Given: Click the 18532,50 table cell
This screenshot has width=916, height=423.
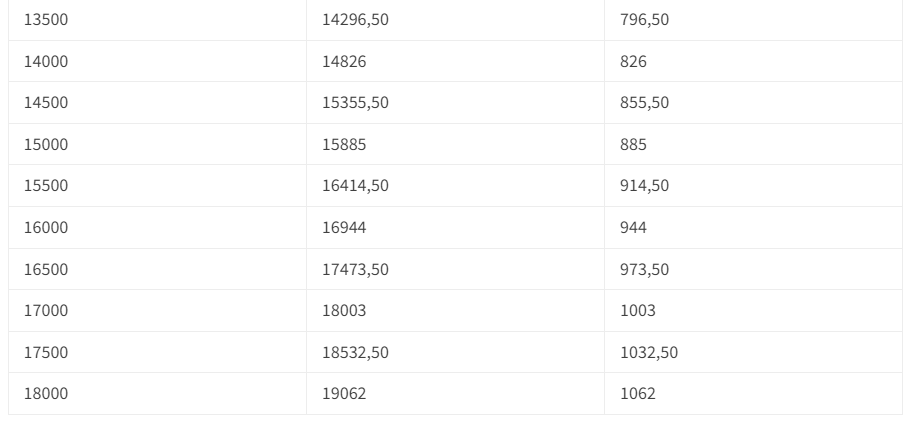Looking at the screenshot, I should click(x=355, y=353).
